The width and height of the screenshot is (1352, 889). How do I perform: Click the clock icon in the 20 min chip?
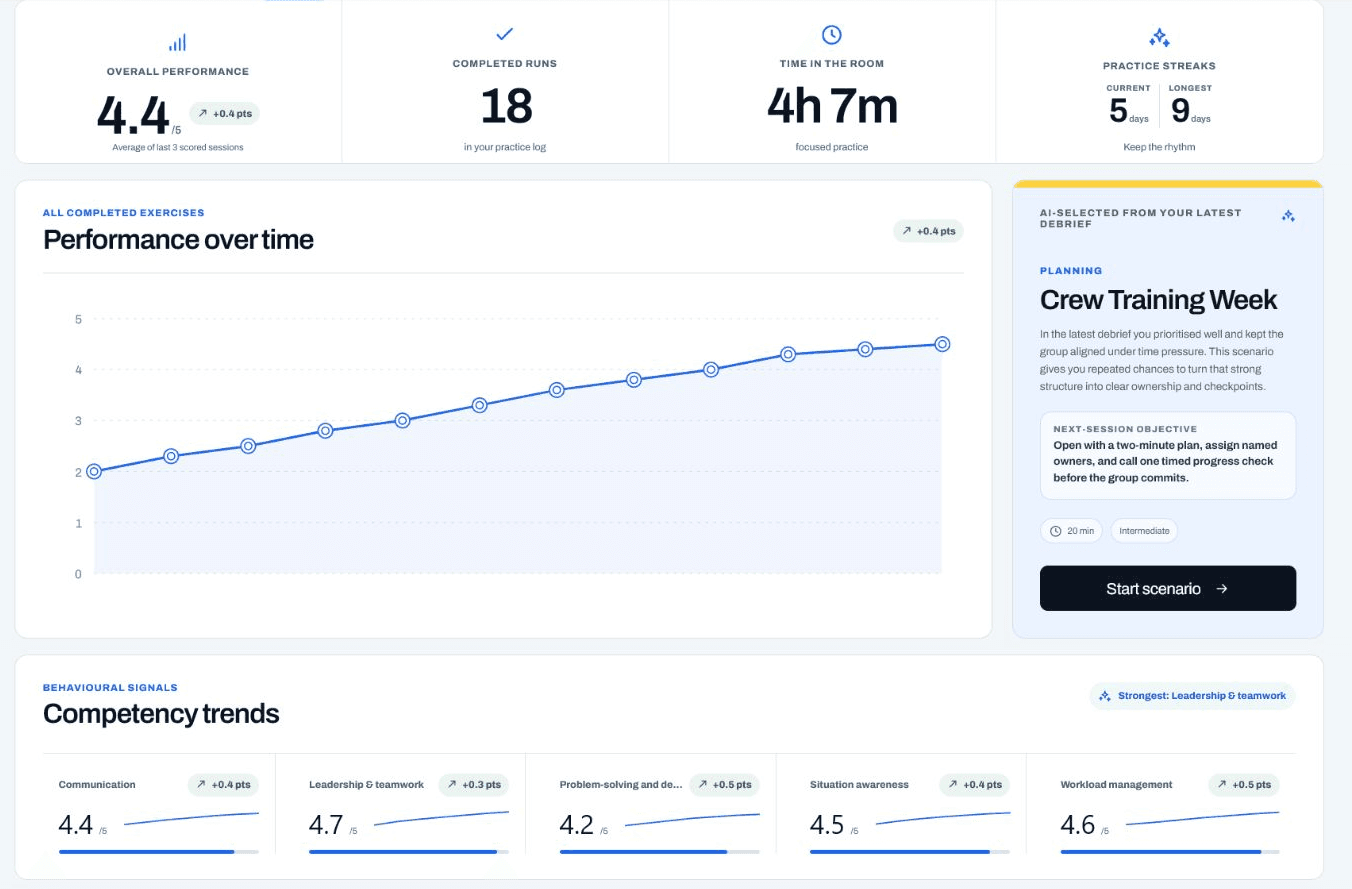[1056, 531]
